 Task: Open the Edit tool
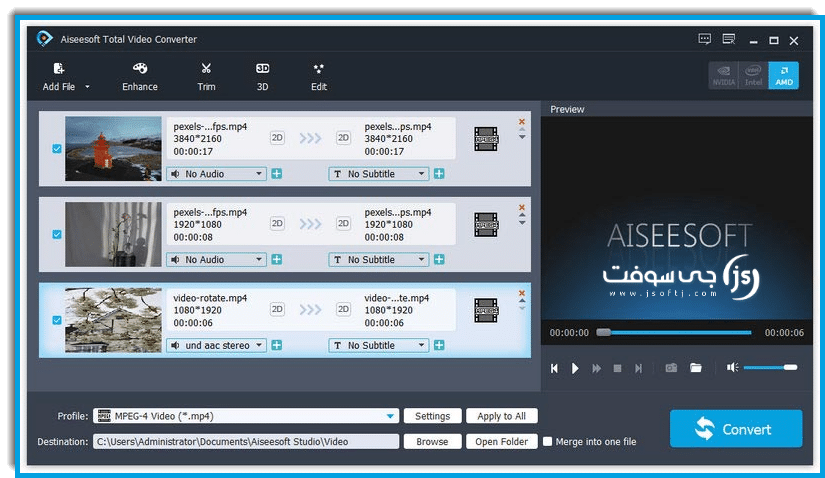pyautogui.click(x=318, y=76)
